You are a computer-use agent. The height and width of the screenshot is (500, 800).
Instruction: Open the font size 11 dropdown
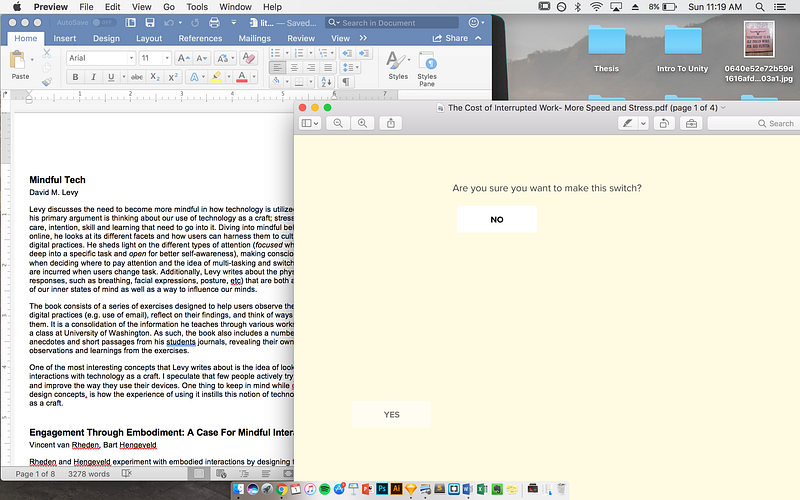click(167, 58)
